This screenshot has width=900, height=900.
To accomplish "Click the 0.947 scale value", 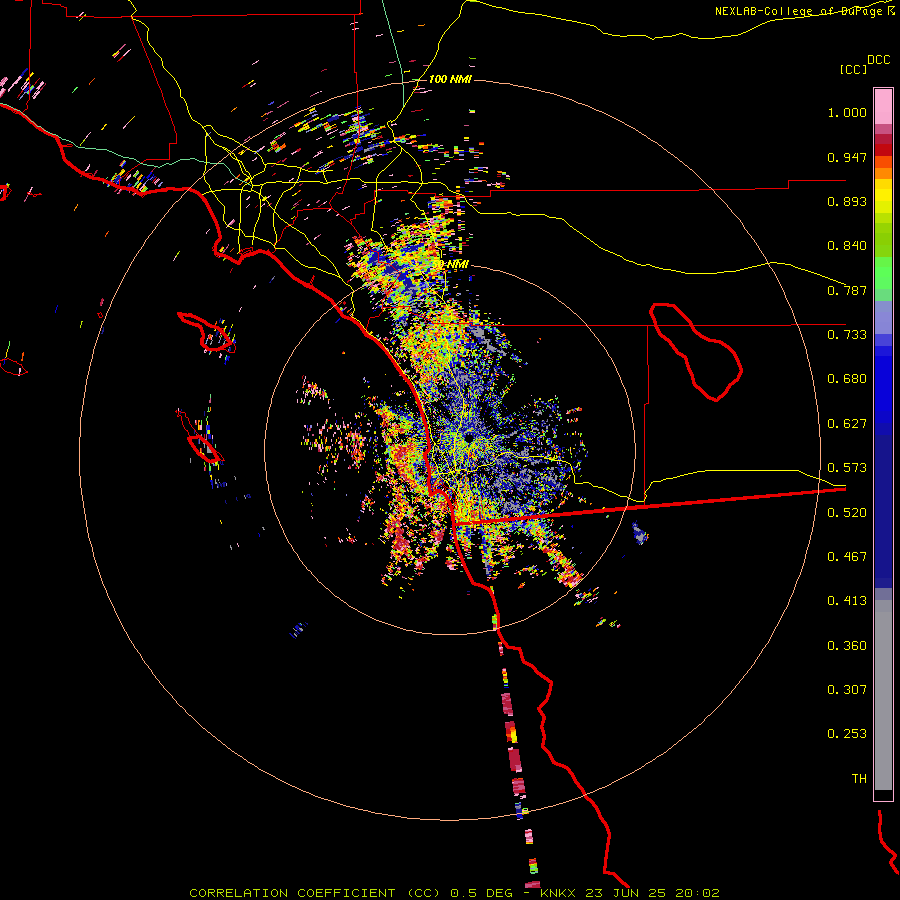I will pos(847,157).
